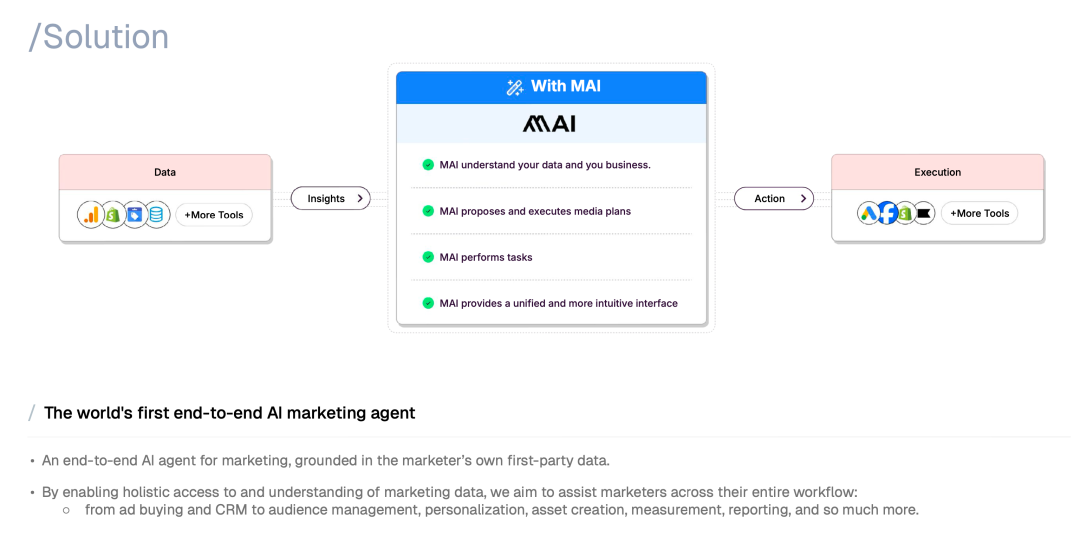This screenshot has width=1080, height=549.
Task: Expand the Action chevron arrow
Action: pos(803,199)
